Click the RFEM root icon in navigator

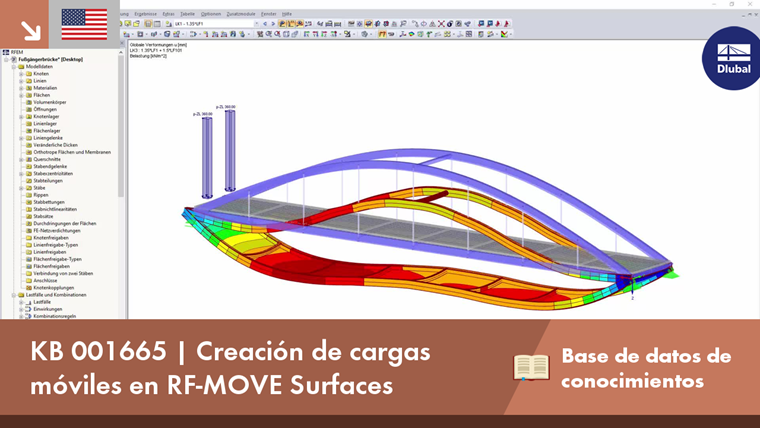(x=6, y=52)
